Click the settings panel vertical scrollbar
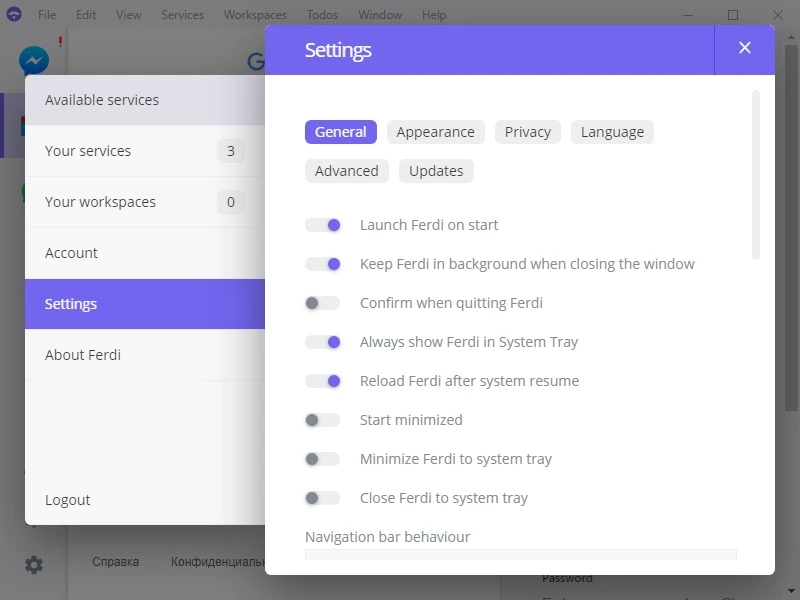800x600 pixels. point(756,175)
